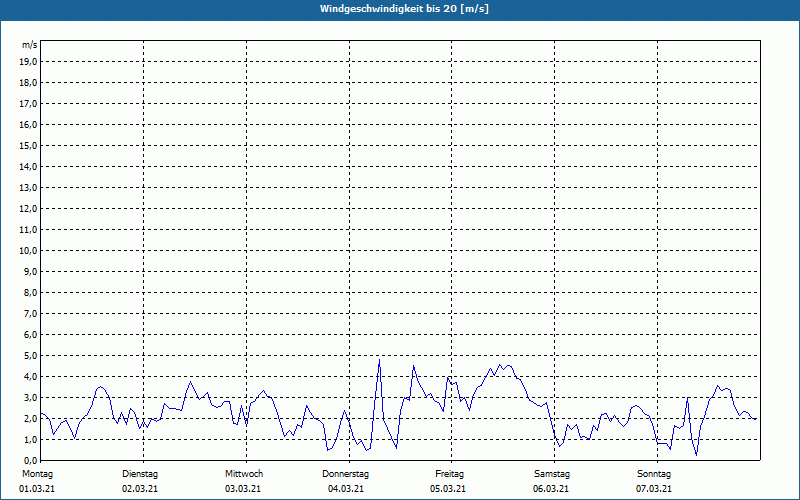Click the '7,0' axis label
Image resolution: width=800 pixels, height=500 pixels.
coord(30,313)
